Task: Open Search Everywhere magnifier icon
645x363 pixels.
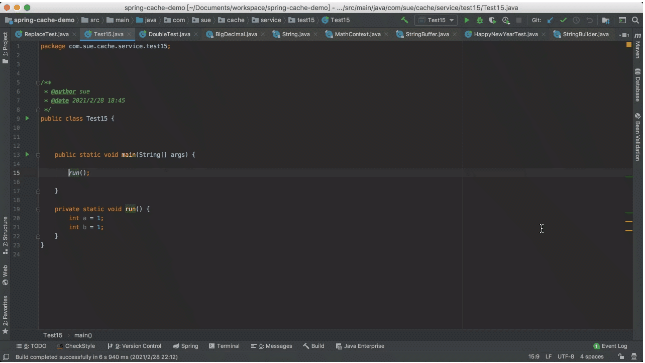Action: [635, 20]
